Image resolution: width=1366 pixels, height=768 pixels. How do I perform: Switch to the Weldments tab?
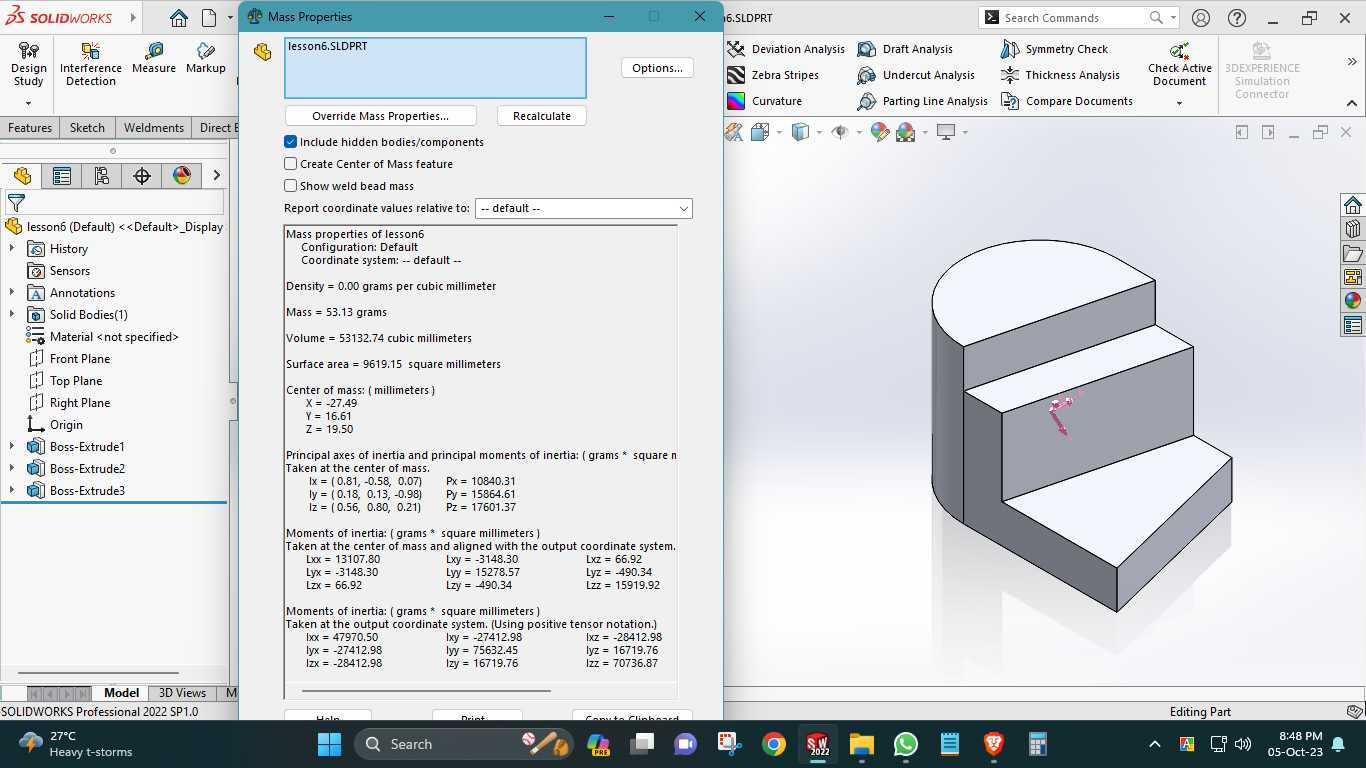tap(154, 128)
